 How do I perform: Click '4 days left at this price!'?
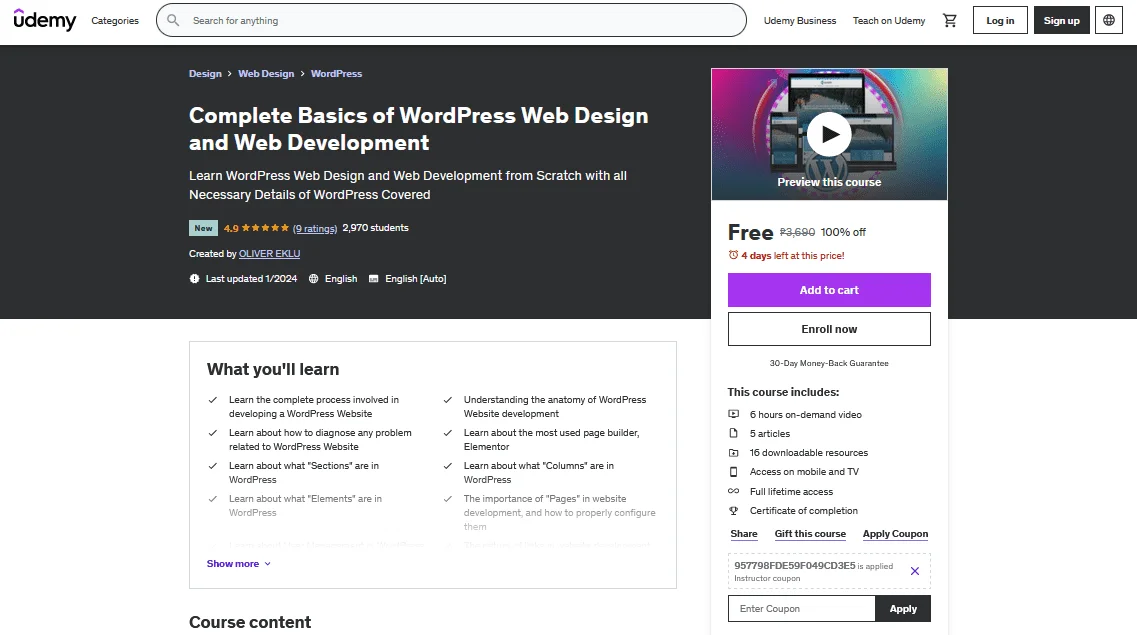793,255
